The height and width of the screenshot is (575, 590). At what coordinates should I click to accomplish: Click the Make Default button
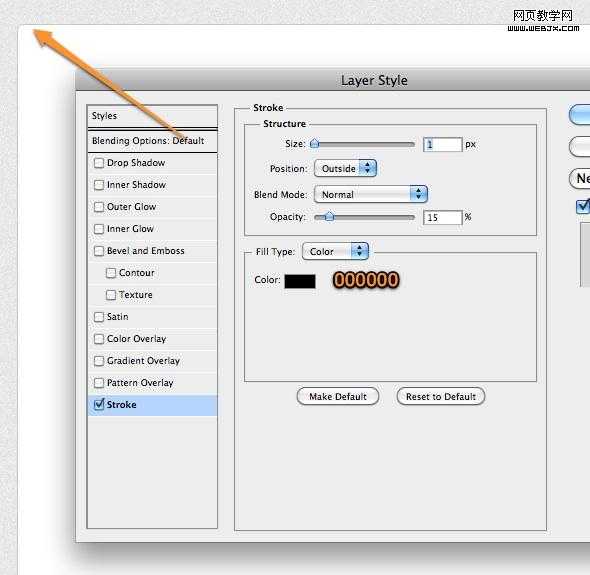[x=338, y=397]
